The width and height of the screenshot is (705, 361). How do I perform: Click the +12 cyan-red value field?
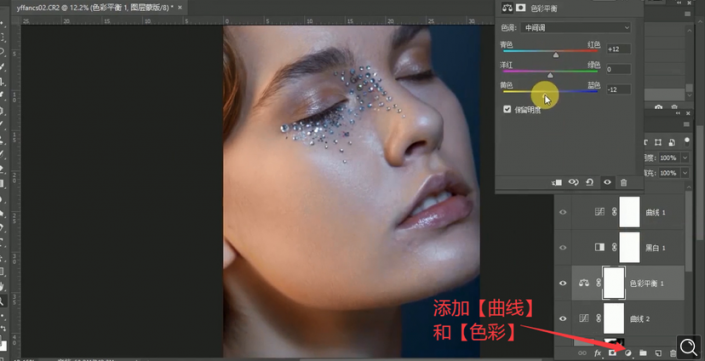coord(618,49)
